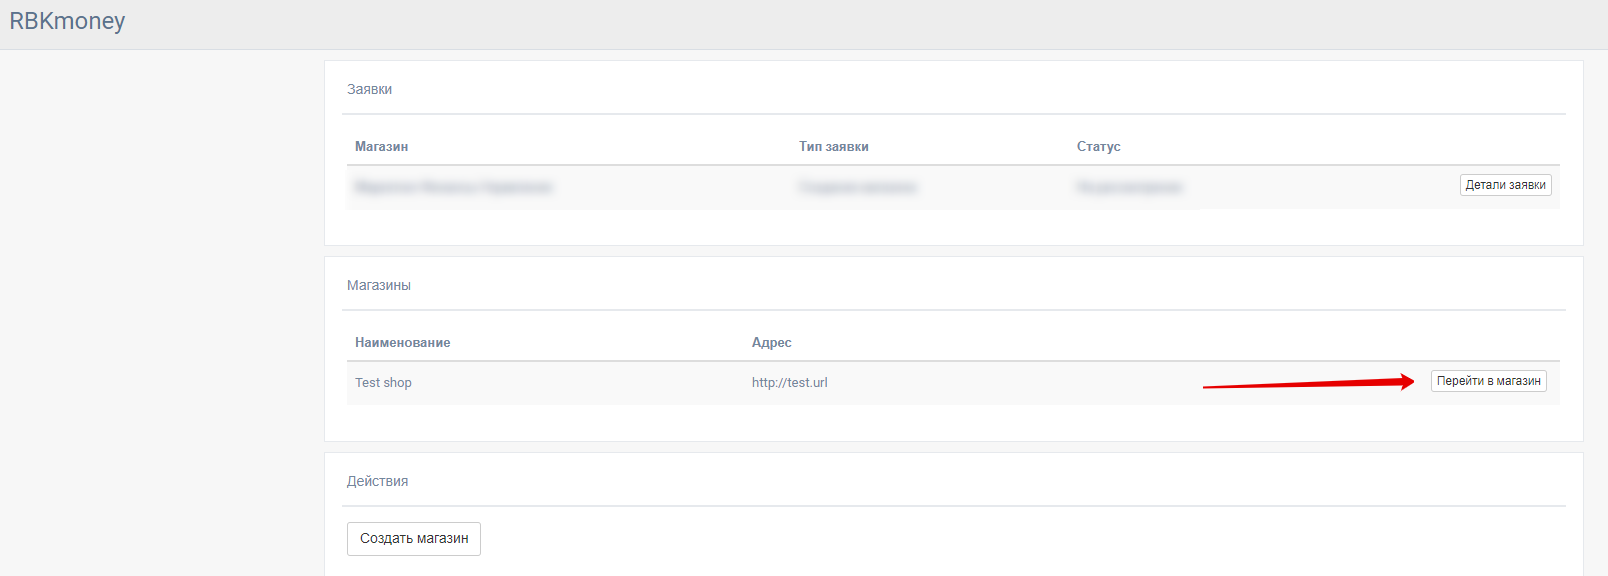Click the red arrow pointing to the button
Viewport: 1608px width, 576px height.
(x=1308, y=383)
